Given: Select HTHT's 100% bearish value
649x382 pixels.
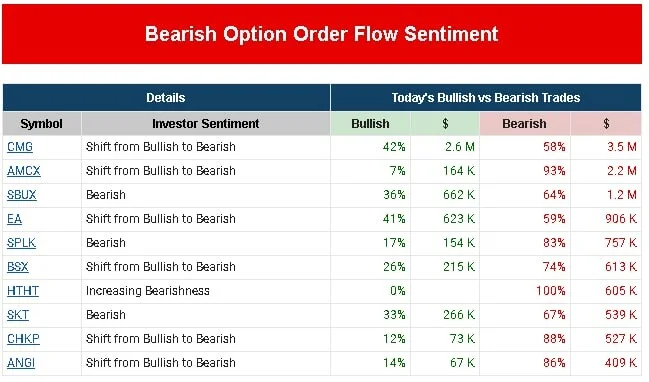Looking at the screenshot, I should [x=551, y=291].
